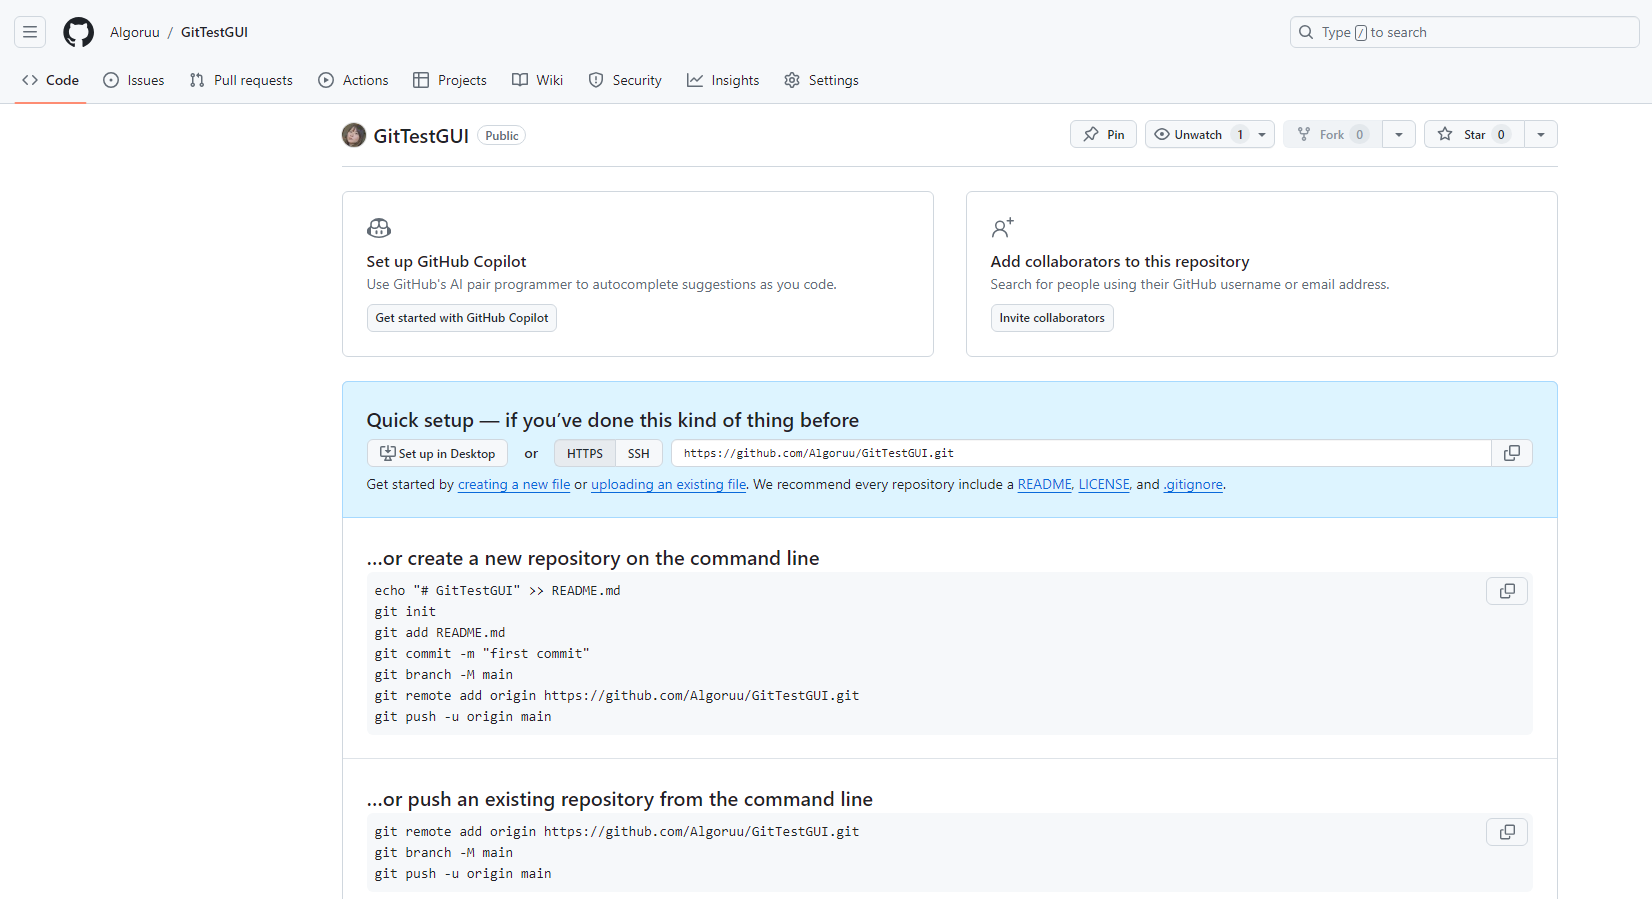The width and height of the screenshot is (1652, 899).
Task: Click the add collaborator person icon
Action: pyautogui.click(x=1003, y=228)
